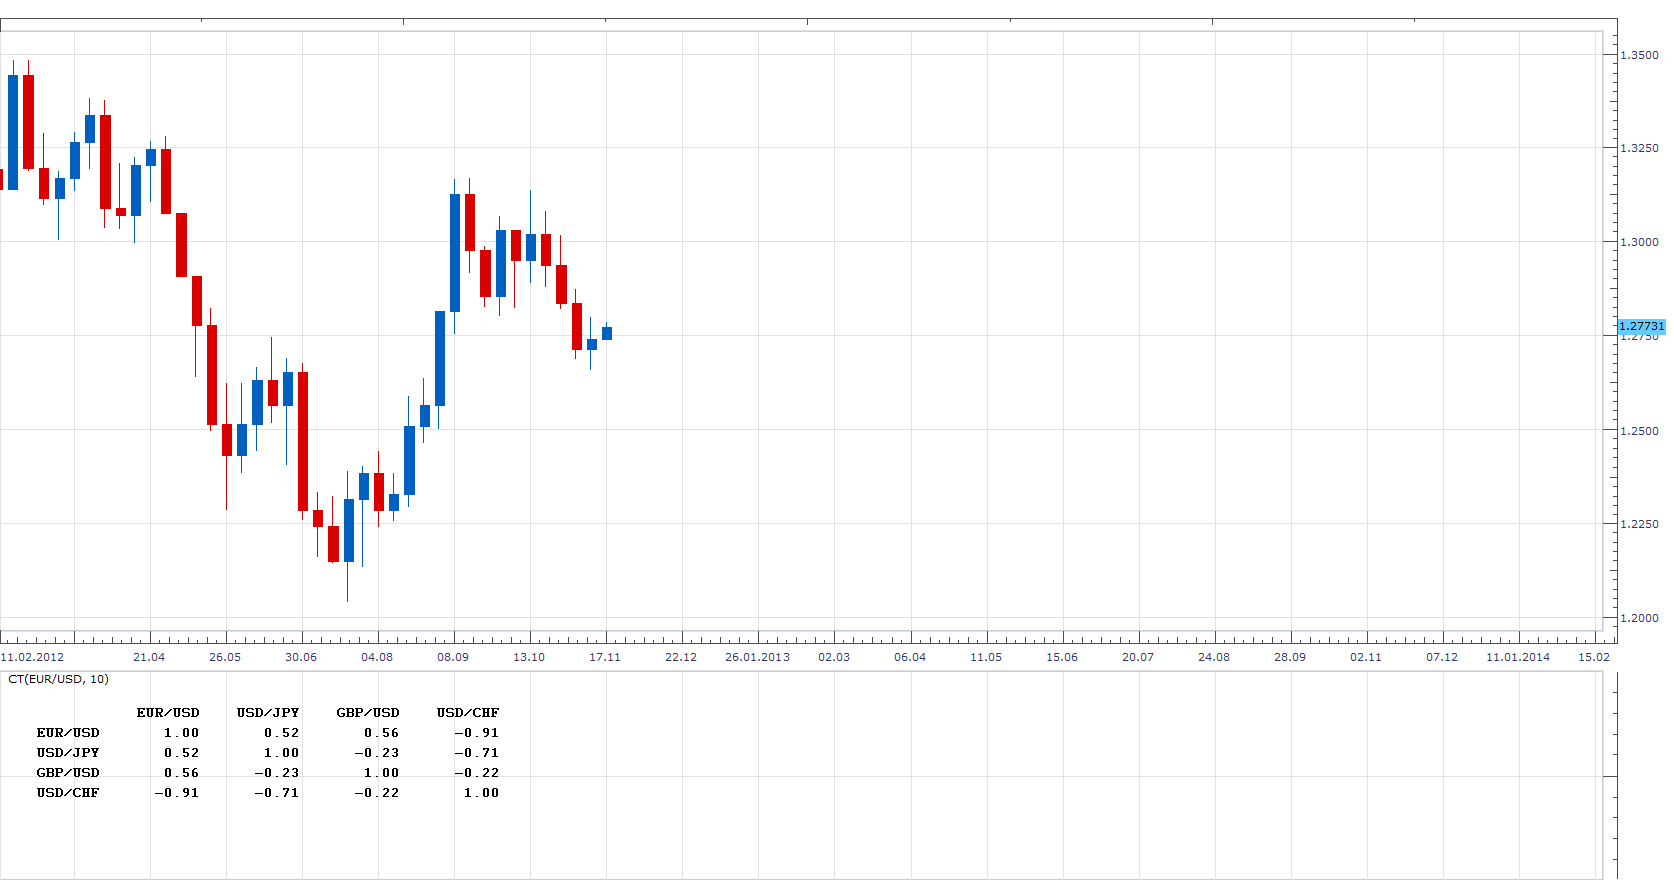Select the 24.08 date label
The width and height of the screenshot is (1674, 880).
[1214, 657]
